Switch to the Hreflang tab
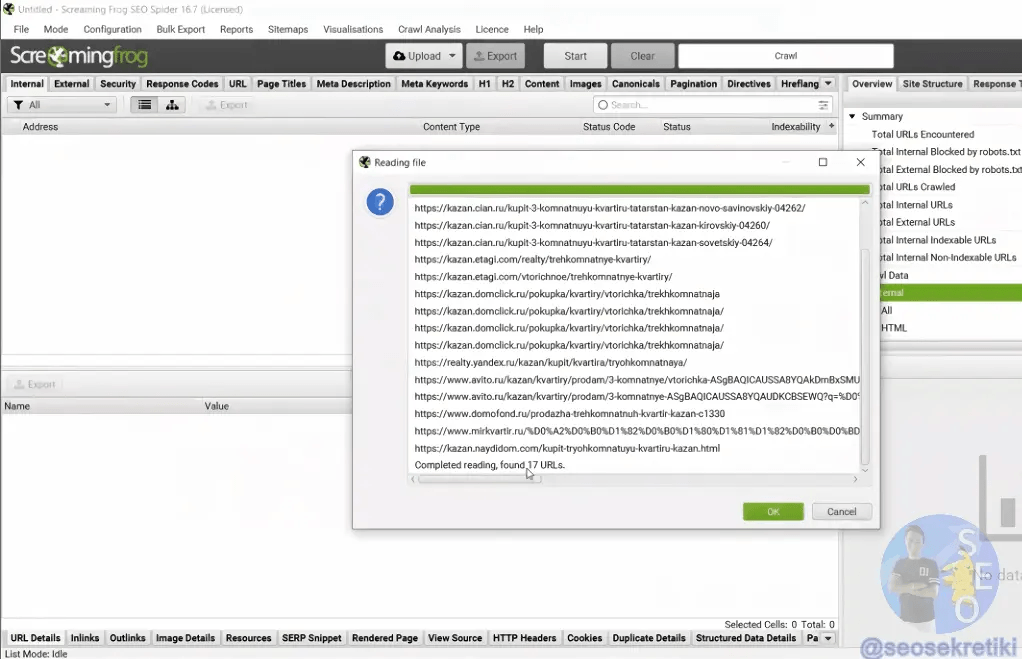Image resolution: width=1022 pixels, height=659 pixels. tap(800, 84)
